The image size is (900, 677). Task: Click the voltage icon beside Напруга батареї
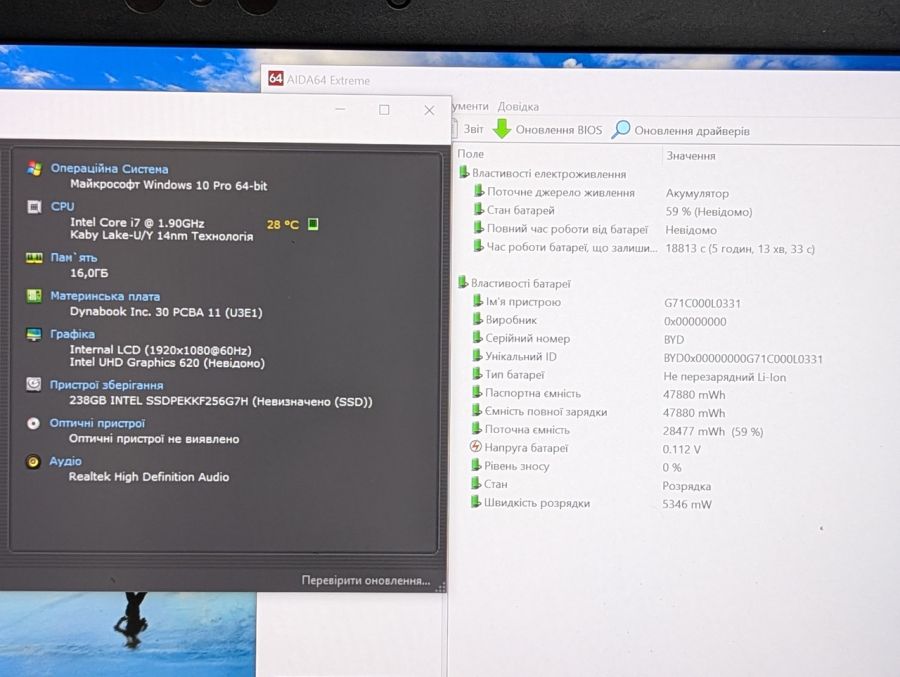(x=476, y=447)
